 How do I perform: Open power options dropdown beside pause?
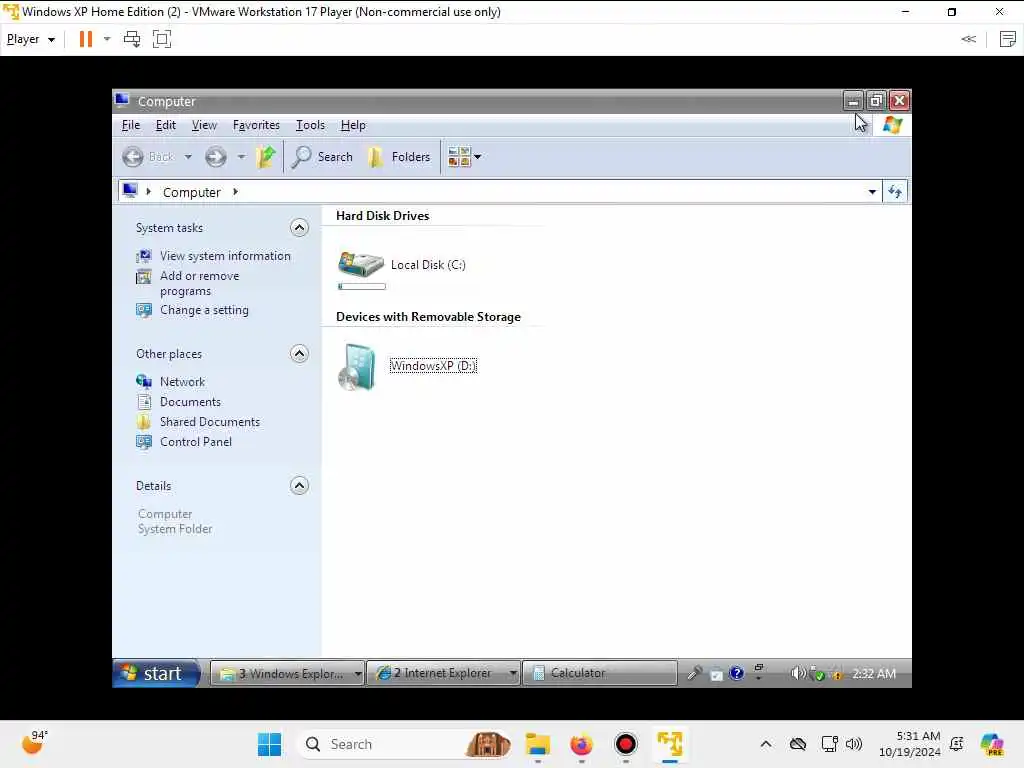coord(107,39)
